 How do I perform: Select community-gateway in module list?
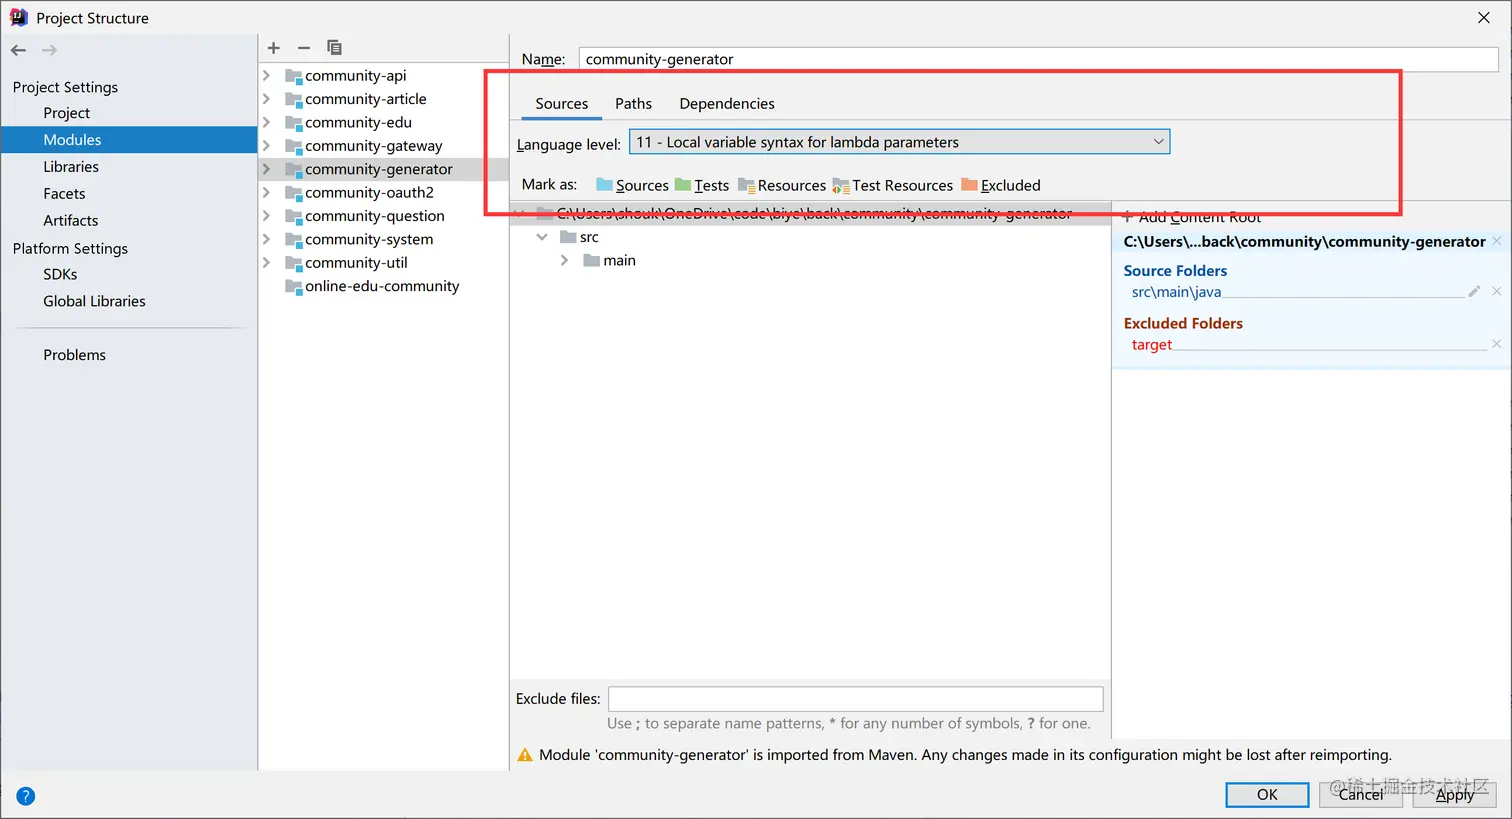374,145
